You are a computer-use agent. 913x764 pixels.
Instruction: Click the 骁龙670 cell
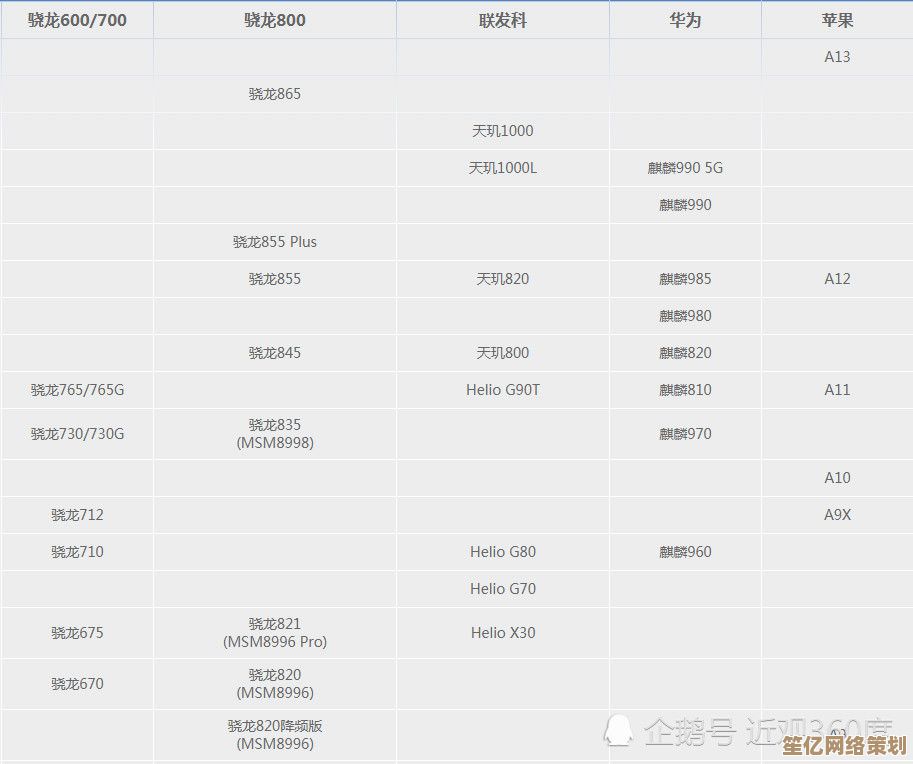[x=77, y=684]
